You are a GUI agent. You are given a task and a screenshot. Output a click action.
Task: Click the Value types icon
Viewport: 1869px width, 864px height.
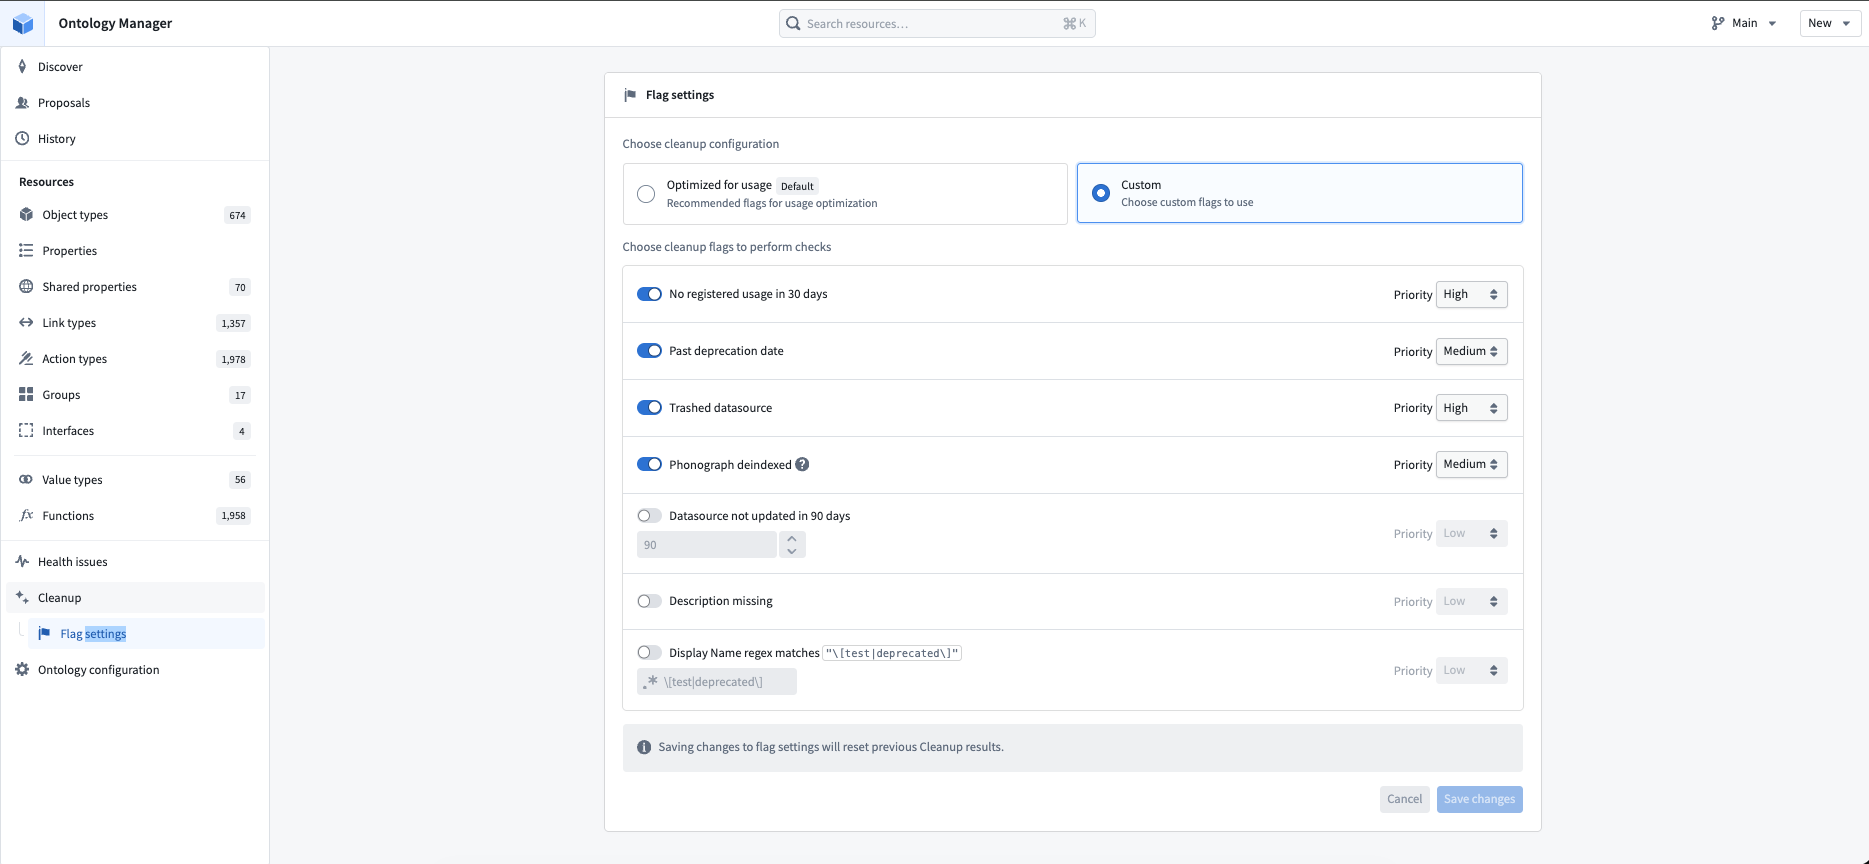[x=26, y=480]
